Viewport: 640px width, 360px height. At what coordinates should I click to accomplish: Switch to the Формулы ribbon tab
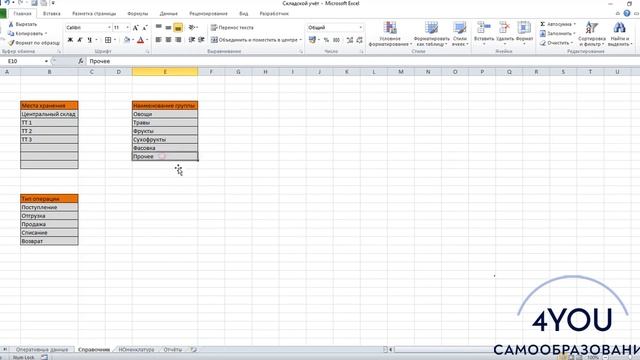pos(138,13)
